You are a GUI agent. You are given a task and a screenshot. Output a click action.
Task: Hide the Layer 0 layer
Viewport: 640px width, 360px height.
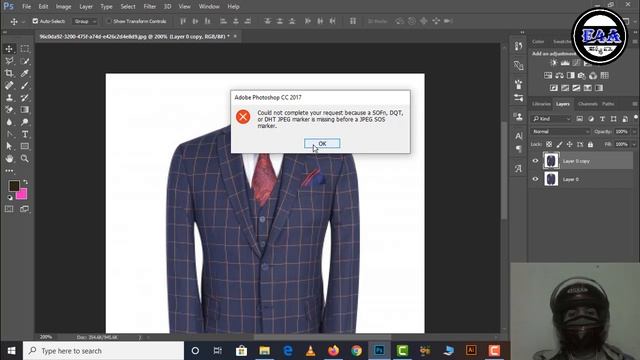point(535,179)
